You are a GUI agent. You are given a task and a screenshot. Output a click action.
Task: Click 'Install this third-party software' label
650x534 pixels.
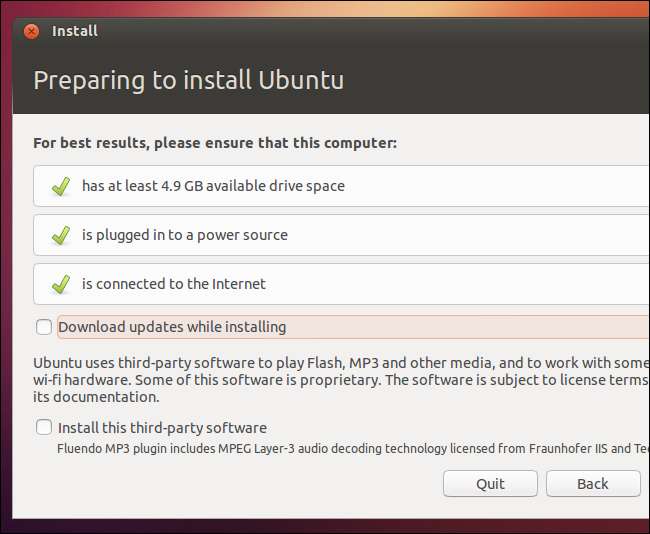(x=162, y=428)
